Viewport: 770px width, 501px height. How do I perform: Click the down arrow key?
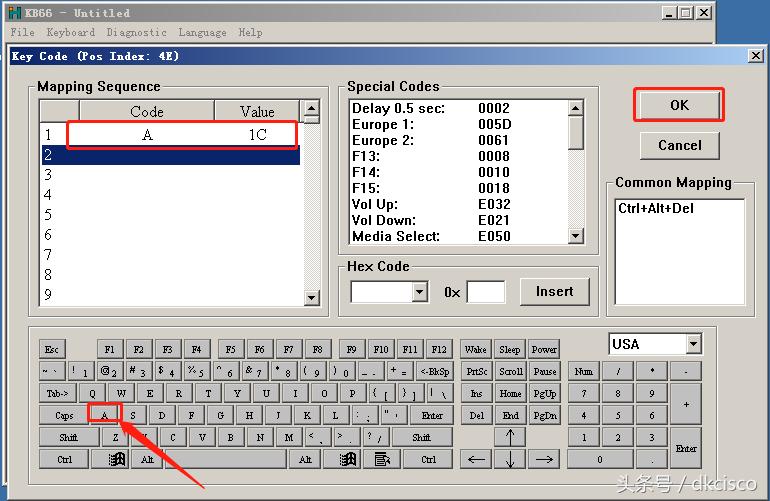(x=510, y=459)
